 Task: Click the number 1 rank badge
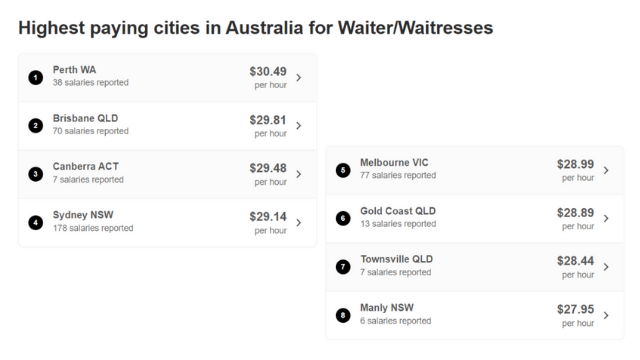(x=36, y=77)
